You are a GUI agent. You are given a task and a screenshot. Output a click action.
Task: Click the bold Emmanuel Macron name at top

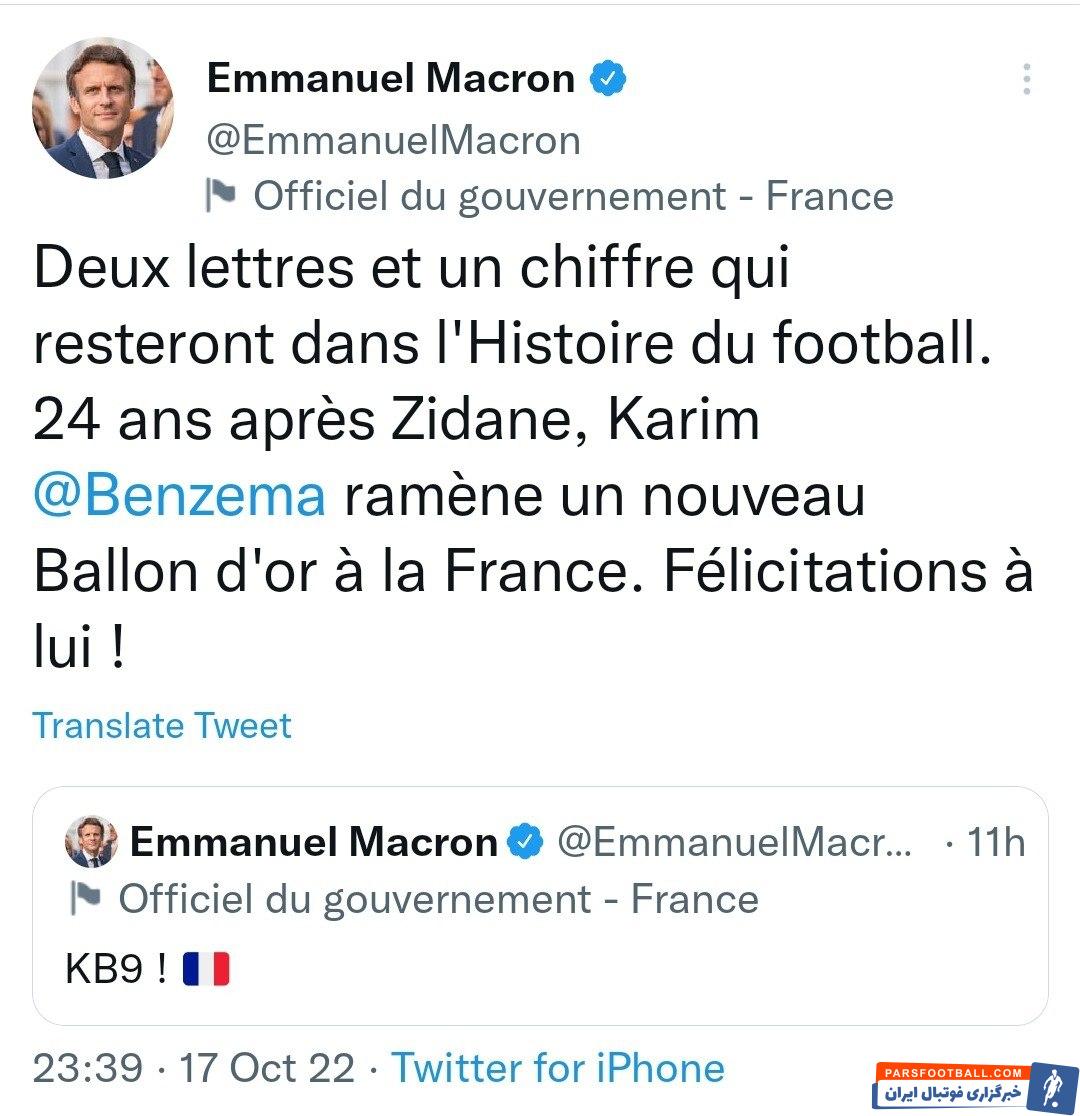[x=391, y=79]
